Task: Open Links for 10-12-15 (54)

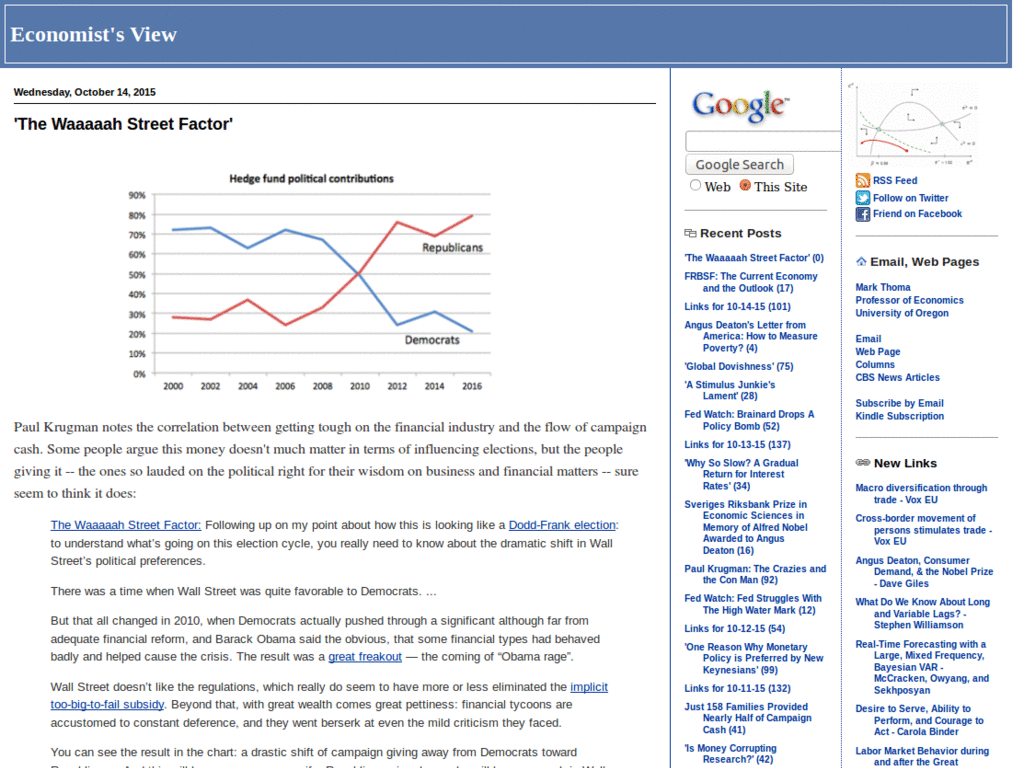Action: point(735,628)
